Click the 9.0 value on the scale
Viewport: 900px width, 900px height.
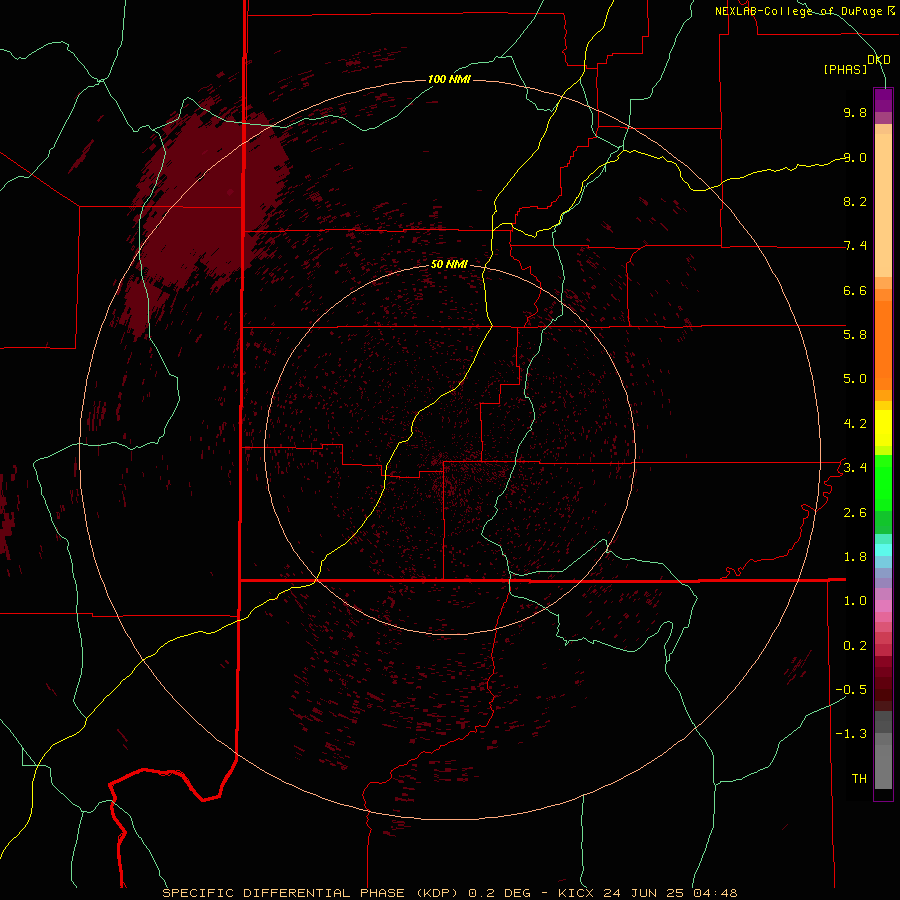tap(855, 157)
